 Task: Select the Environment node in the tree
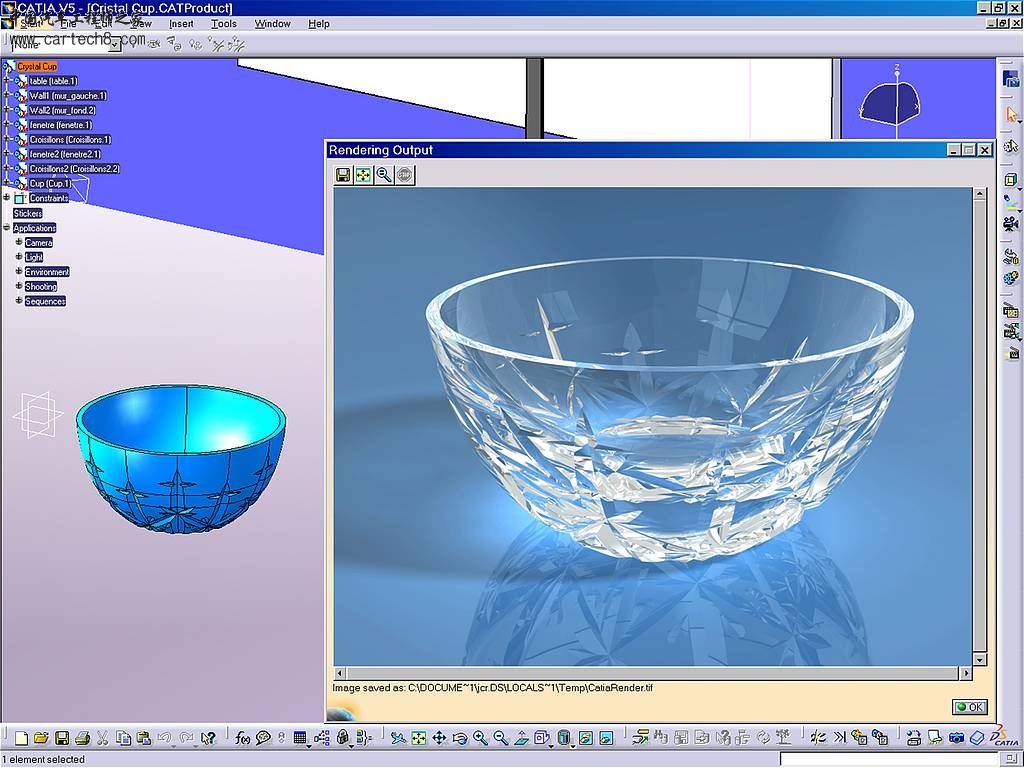point(47,272)
